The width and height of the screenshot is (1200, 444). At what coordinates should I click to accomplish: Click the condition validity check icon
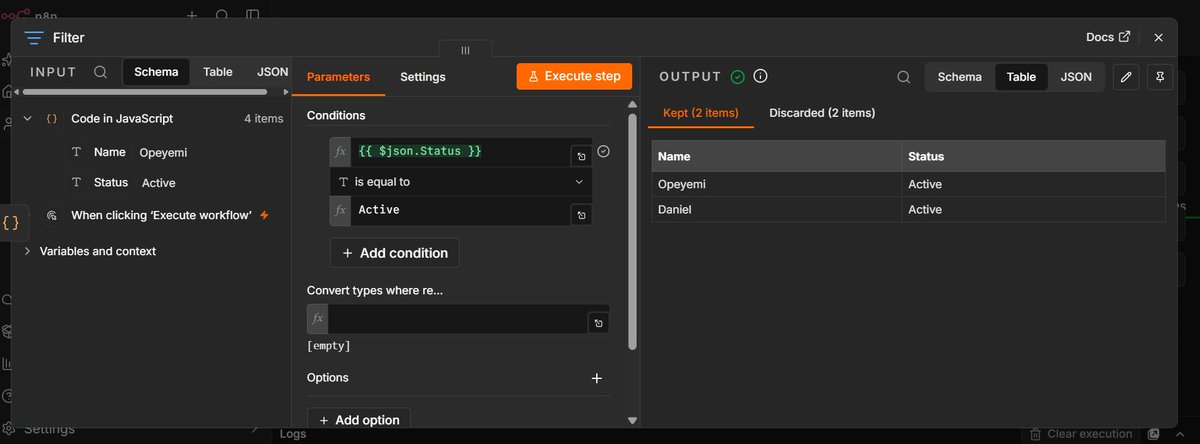tap(603, 151)
